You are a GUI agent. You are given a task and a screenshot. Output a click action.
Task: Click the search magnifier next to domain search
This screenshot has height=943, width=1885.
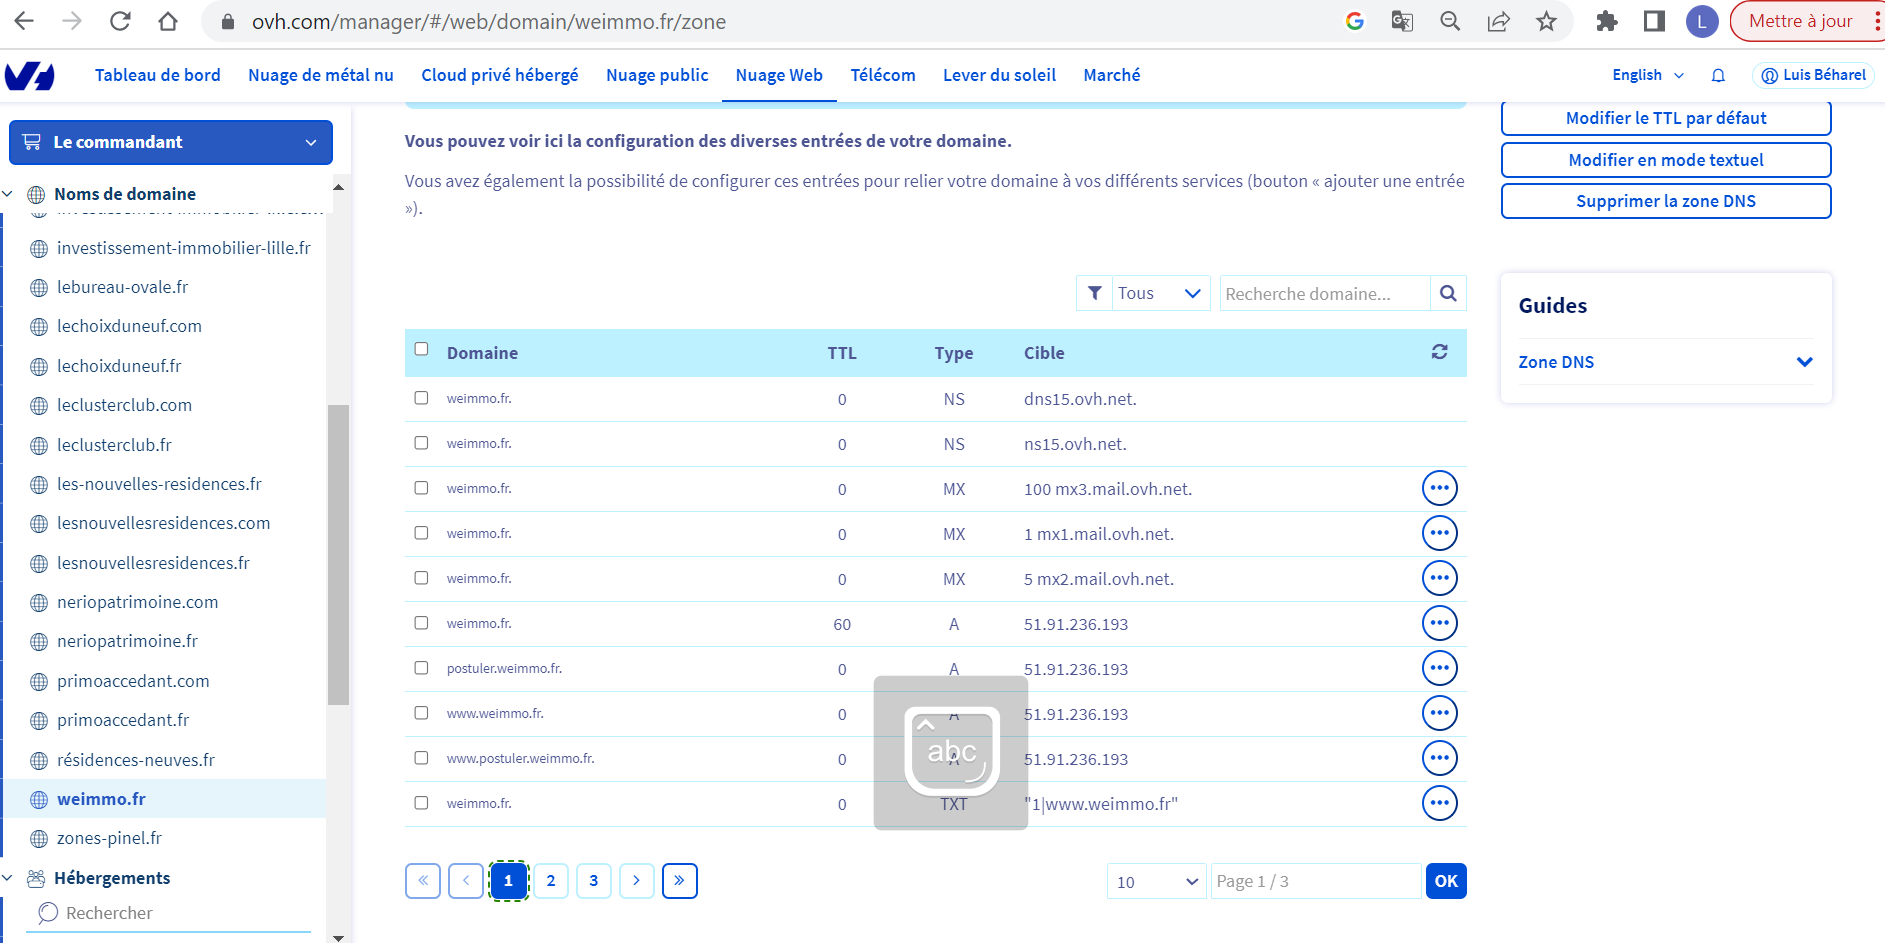tap(1447, 293)
